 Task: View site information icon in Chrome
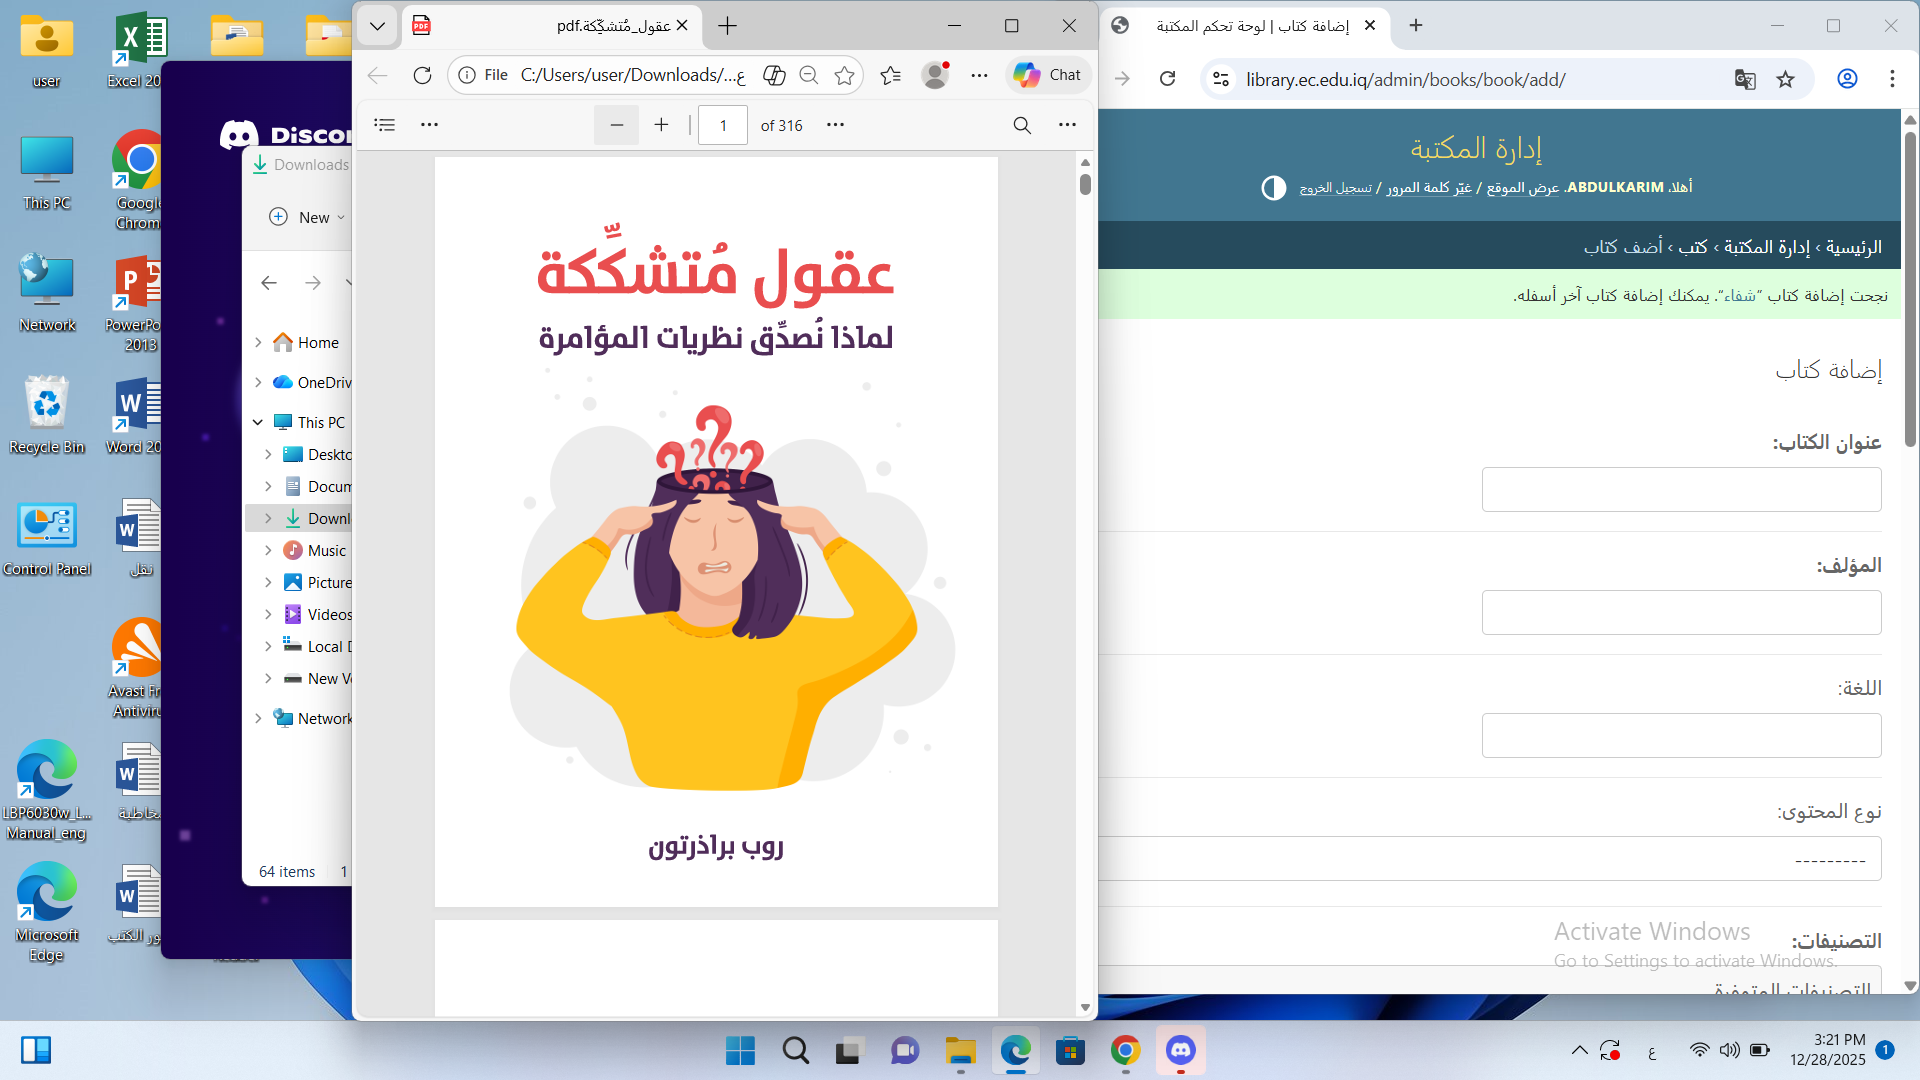[1221, 79]
